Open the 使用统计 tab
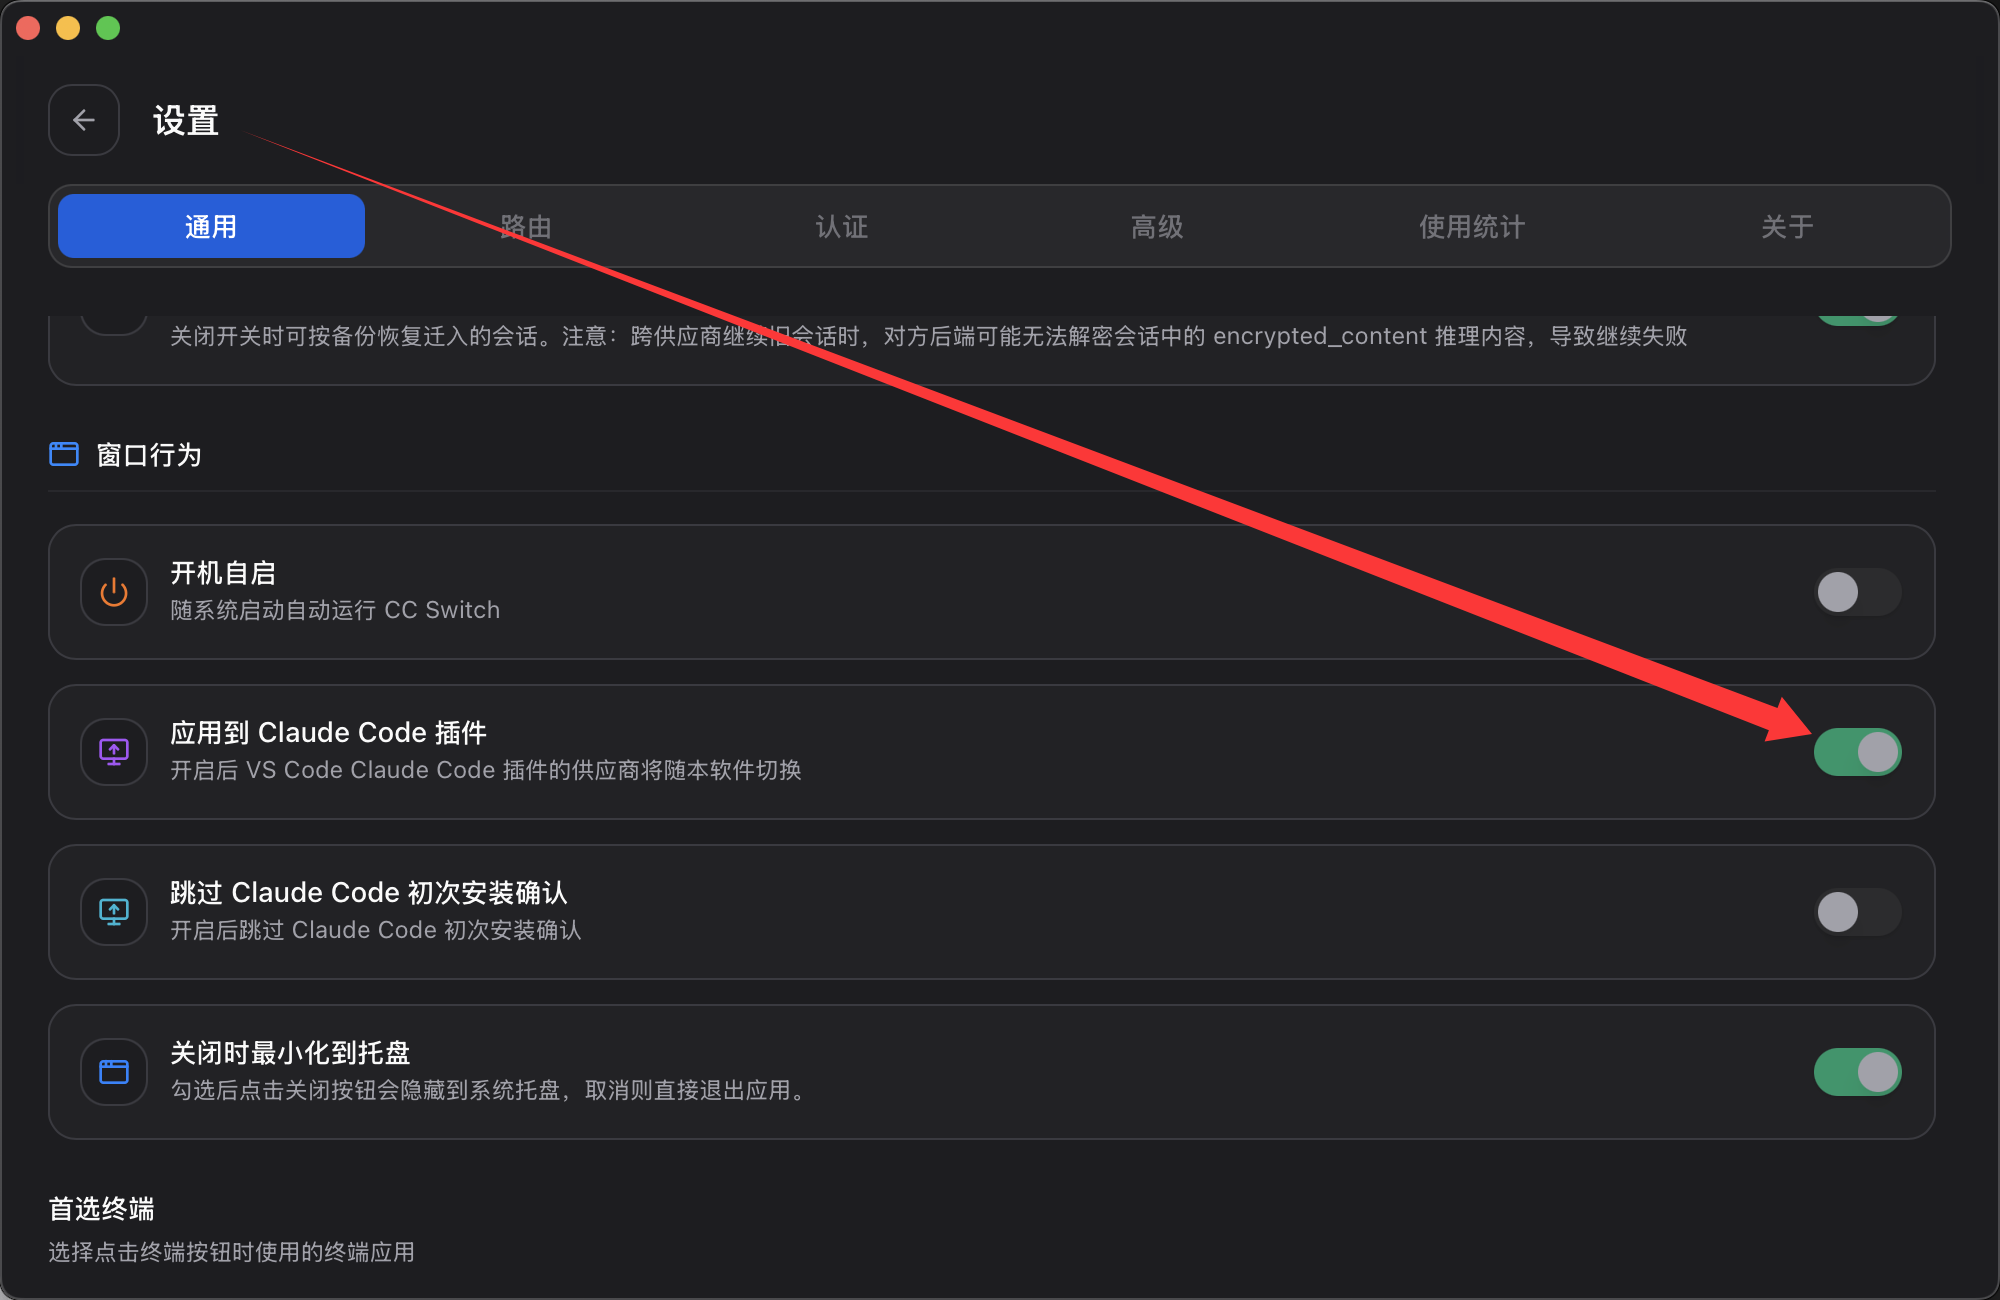This screenshot has width=2000, height=1300. tap(1472, 226)
